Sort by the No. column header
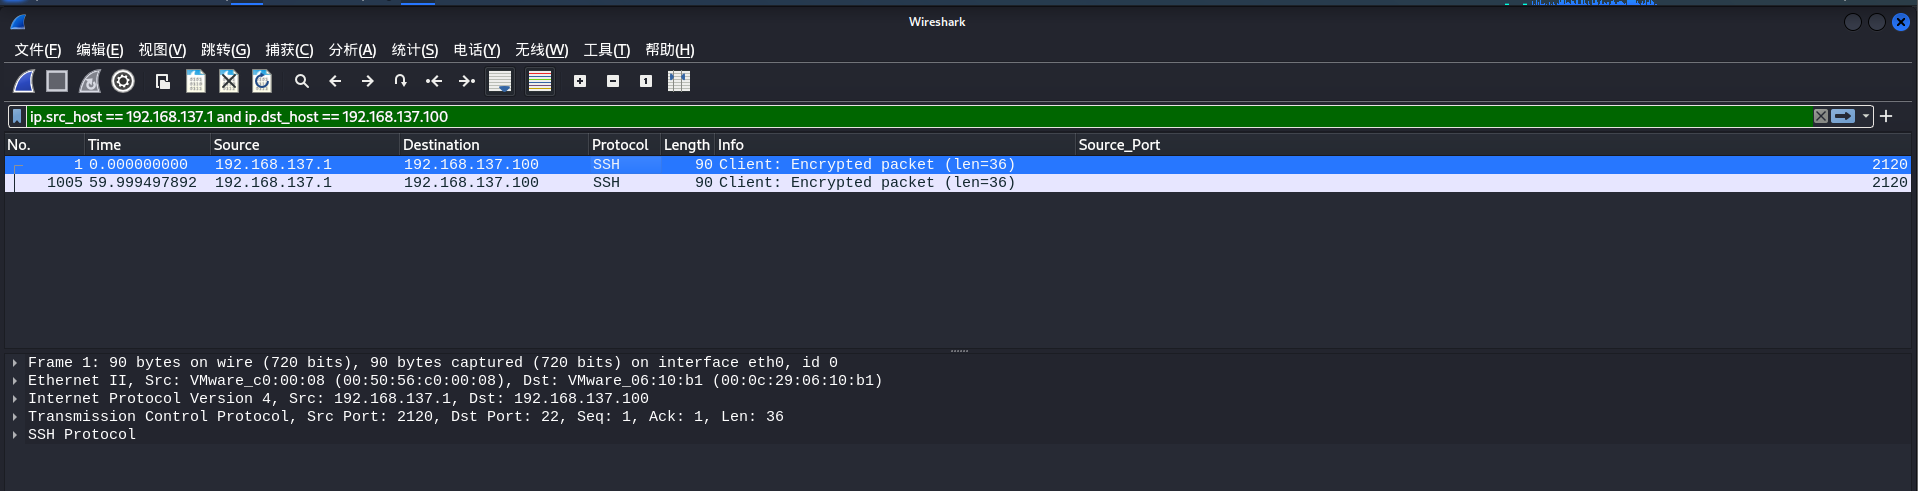 (x=44, y=145)
